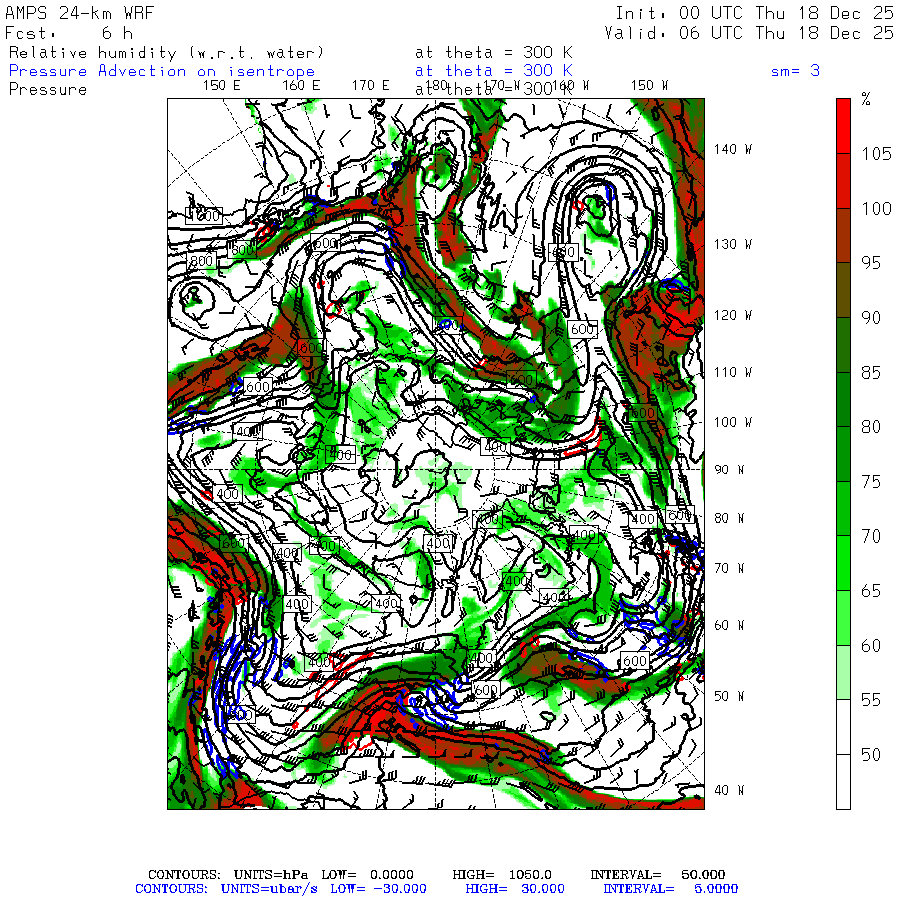
Task: Click the bright red swatch above 105
Action: (x=843, y=126)
